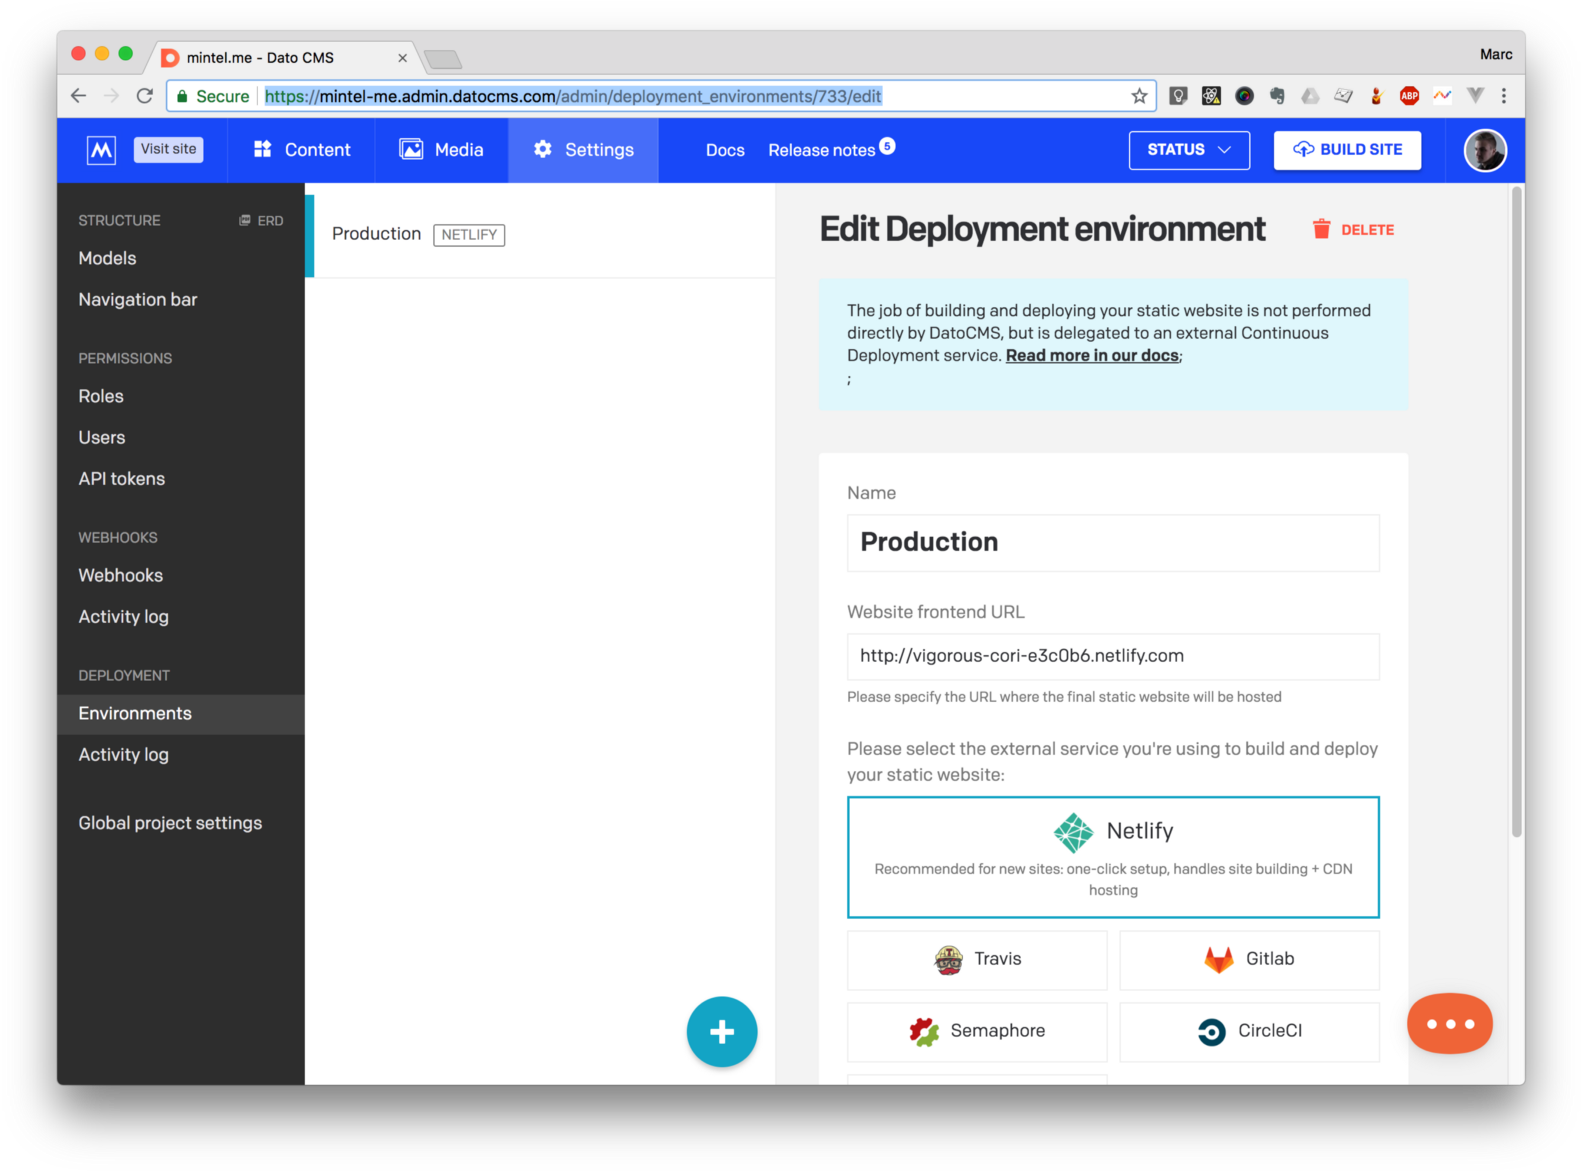
Task: Click the BUILD SITE button
Action: coord(1347,150)
